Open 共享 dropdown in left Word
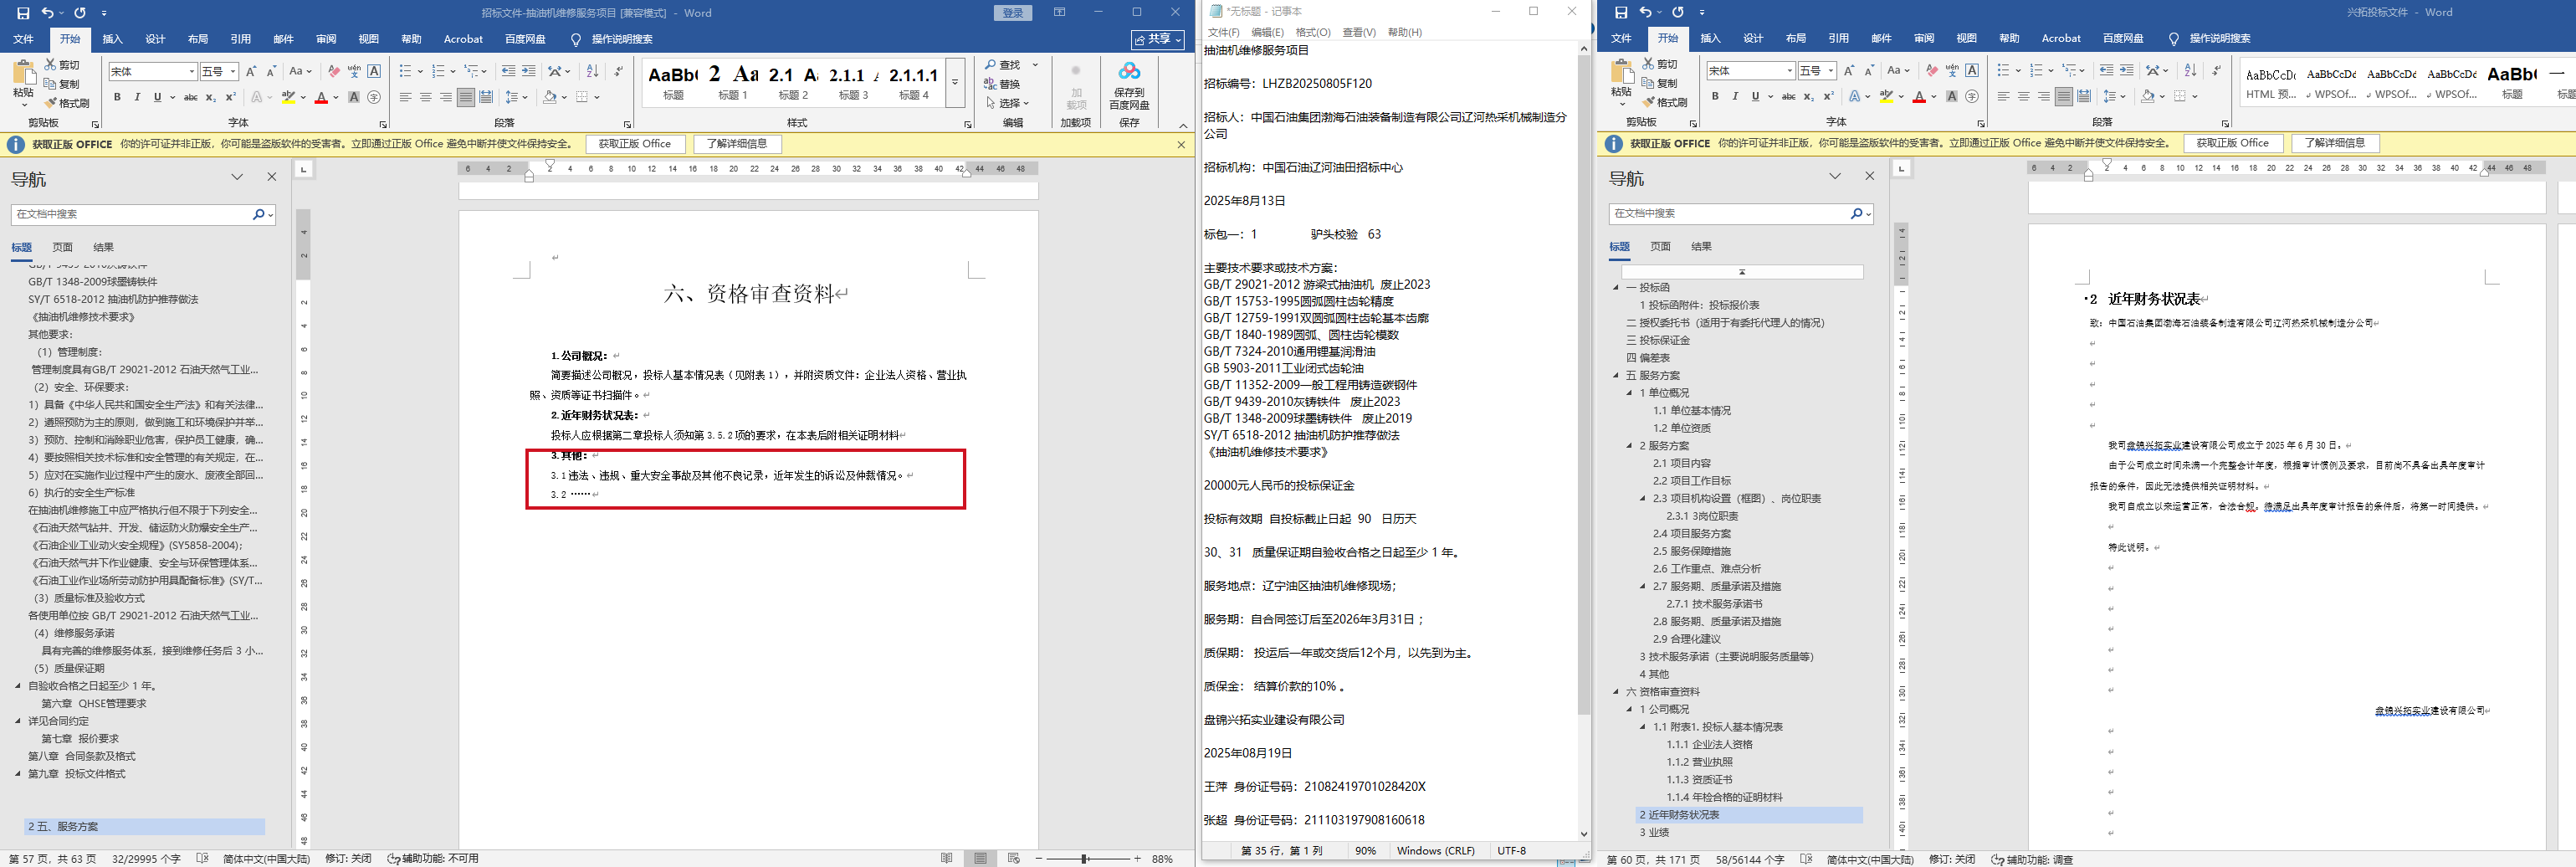2576x867 pixels. click(x=1158, y=39)
